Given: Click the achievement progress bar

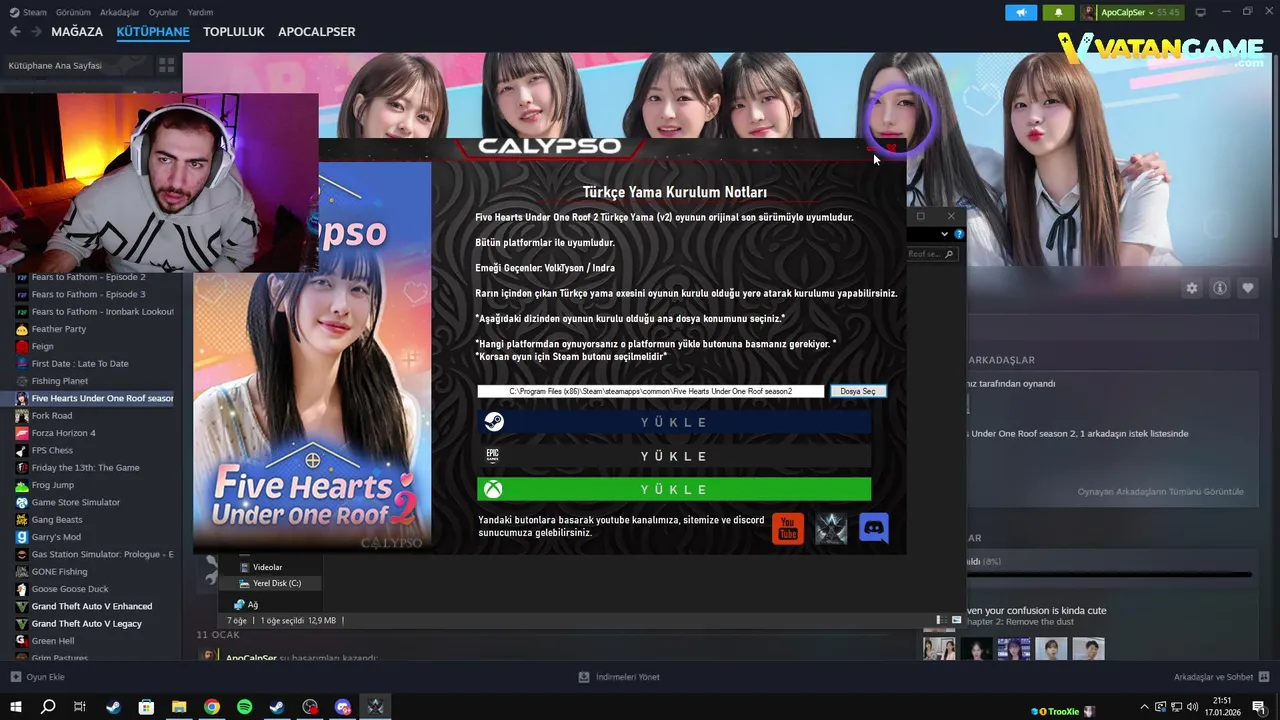Looking at the screenshot, I should (1109, 575).
